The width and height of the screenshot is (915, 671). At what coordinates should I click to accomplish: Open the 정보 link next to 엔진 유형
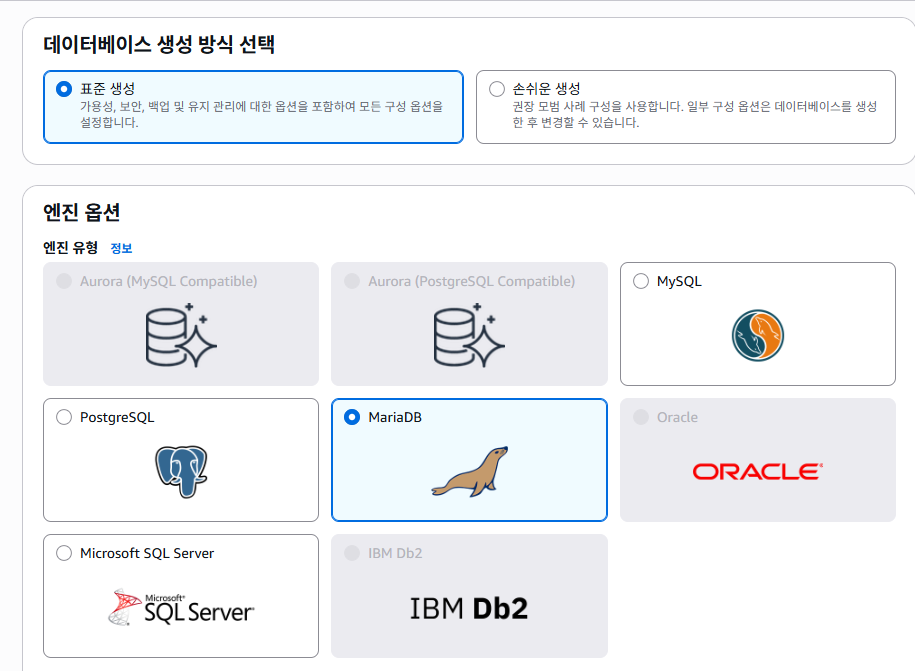coord(121,248)
